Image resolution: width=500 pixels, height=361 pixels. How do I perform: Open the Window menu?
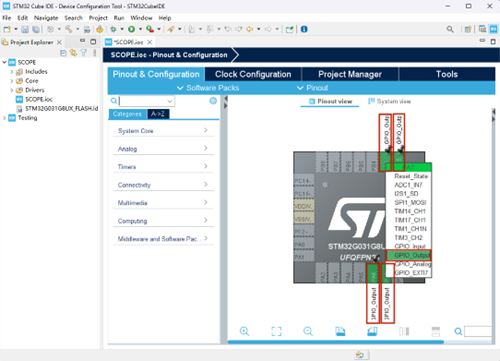[141, 18]
